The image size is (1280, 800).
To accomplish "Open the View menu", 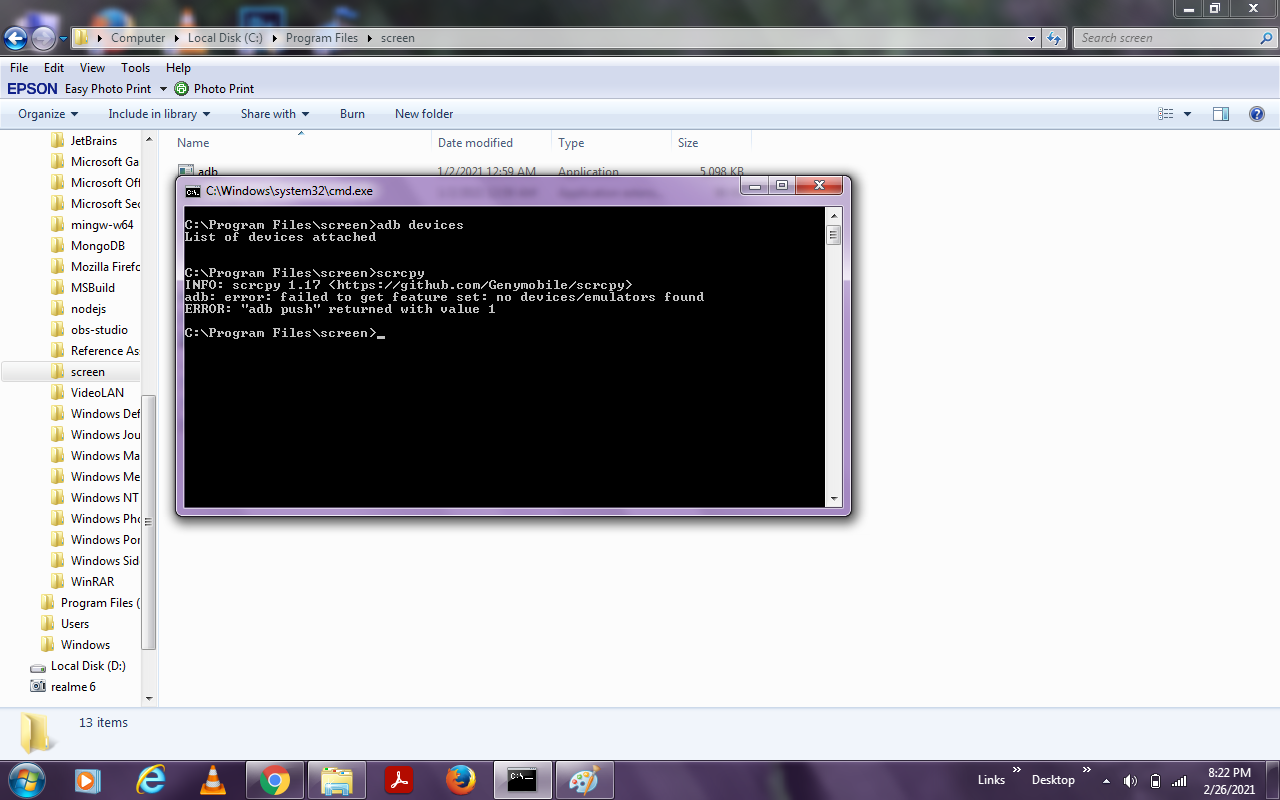I will pyautogui.click(x=91, y=67).
